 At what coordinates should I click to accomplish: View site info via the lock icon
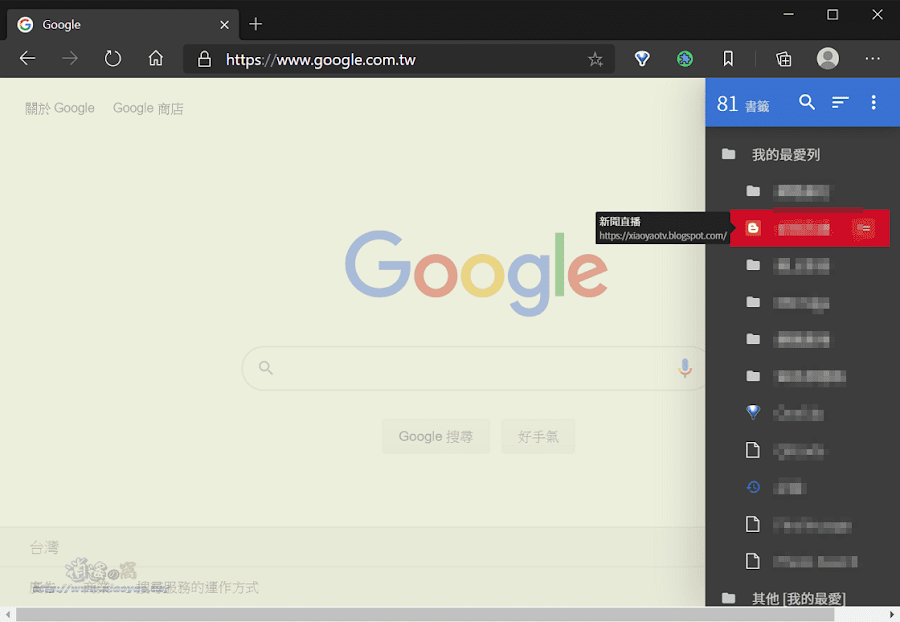tap(204, 59)
